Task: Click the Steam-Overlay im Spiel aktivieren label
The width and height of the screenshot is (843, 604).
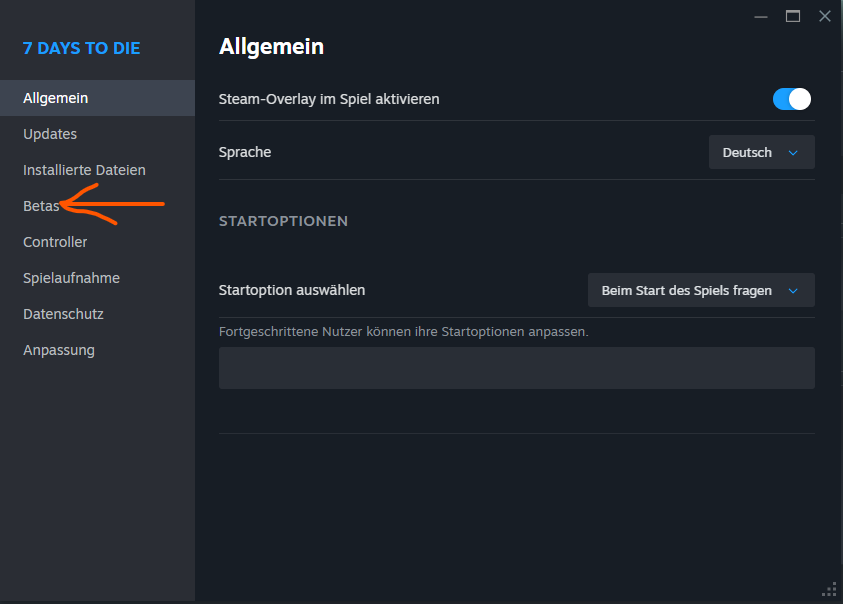Action: 329,99
